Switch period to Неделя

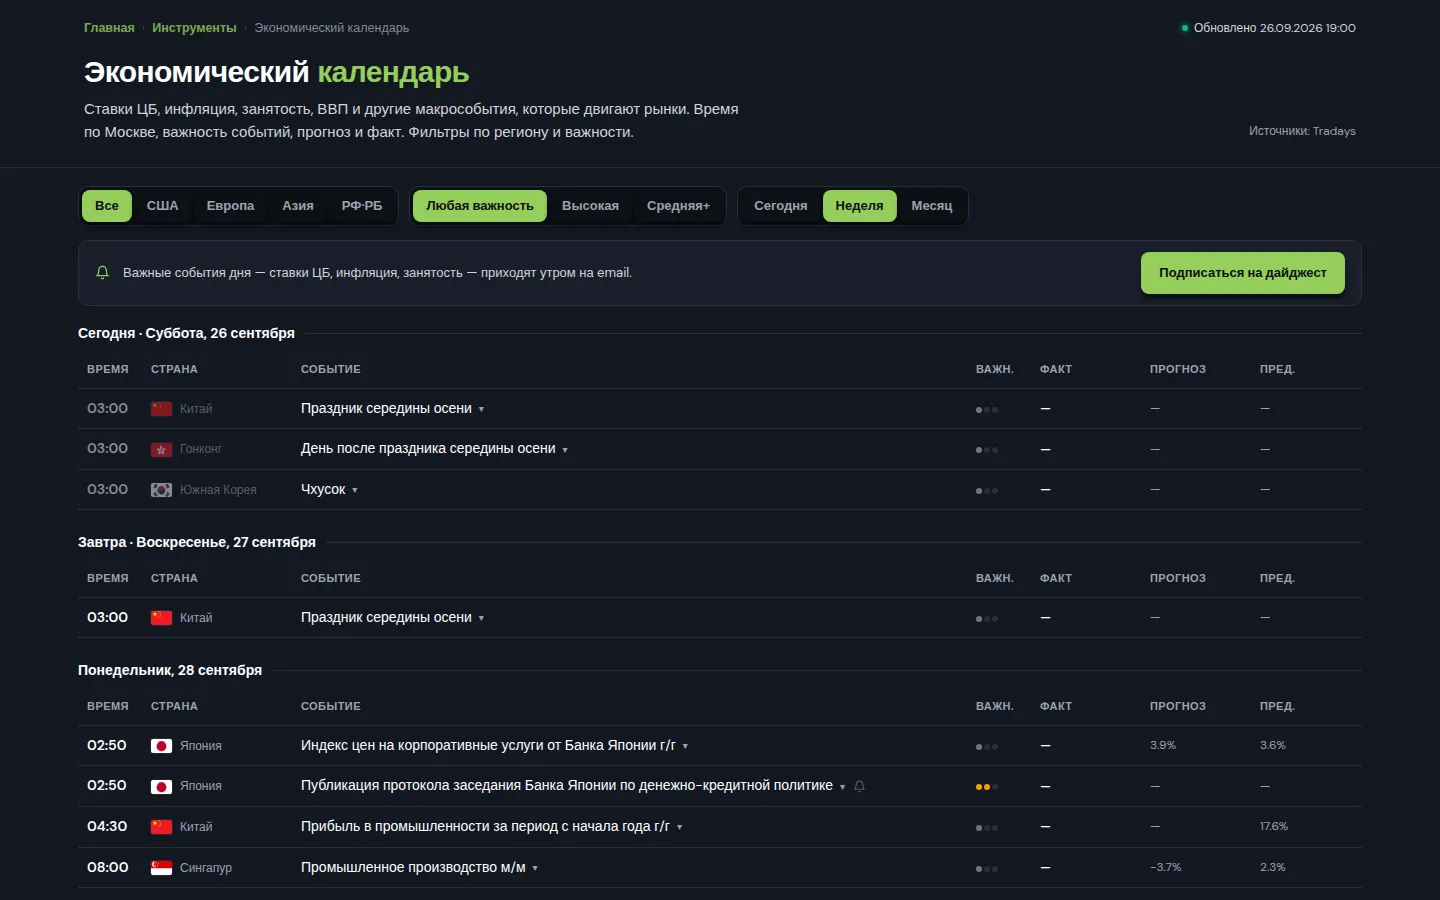[x=860, y=206]
